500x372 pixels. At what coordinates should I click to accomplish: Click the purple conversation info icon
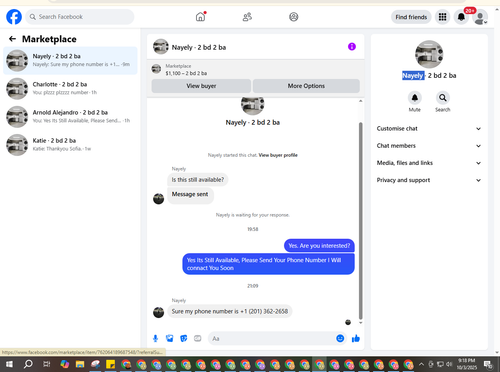352,47
